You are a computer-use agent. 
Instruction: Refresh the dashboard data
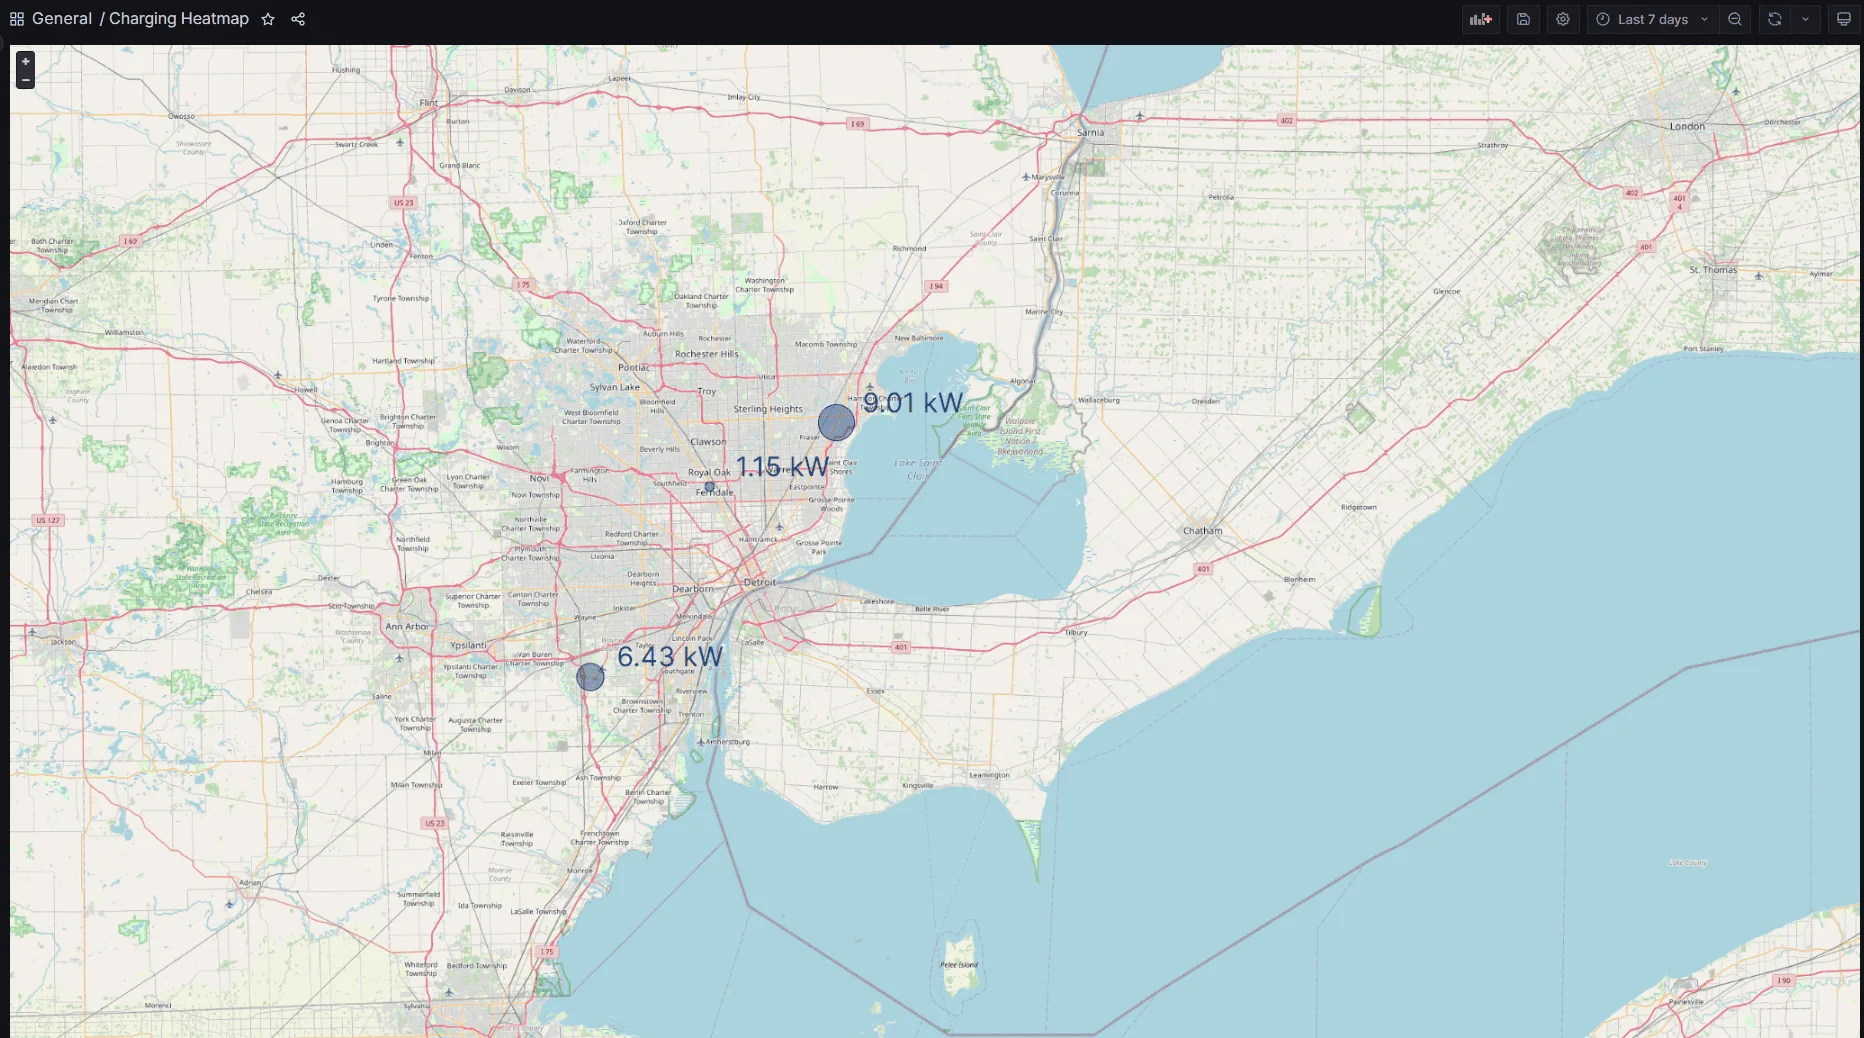coord(1775,19)
